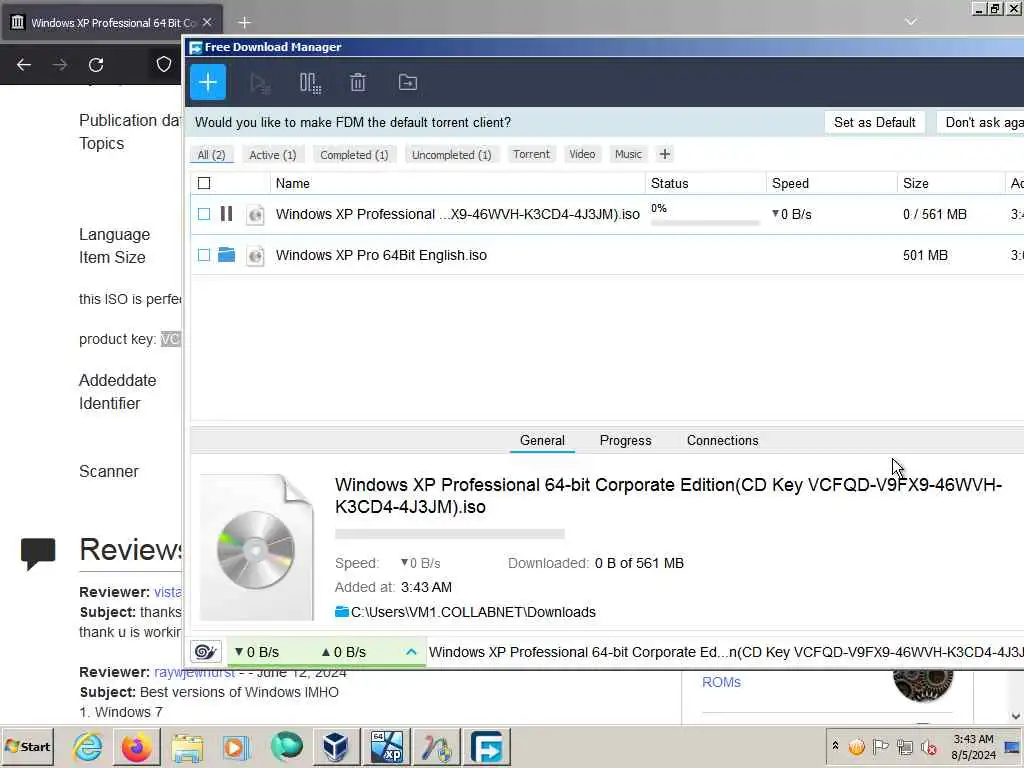Select the Windows XP Pro 64Bit English.iso row

[x=607, y=255]
